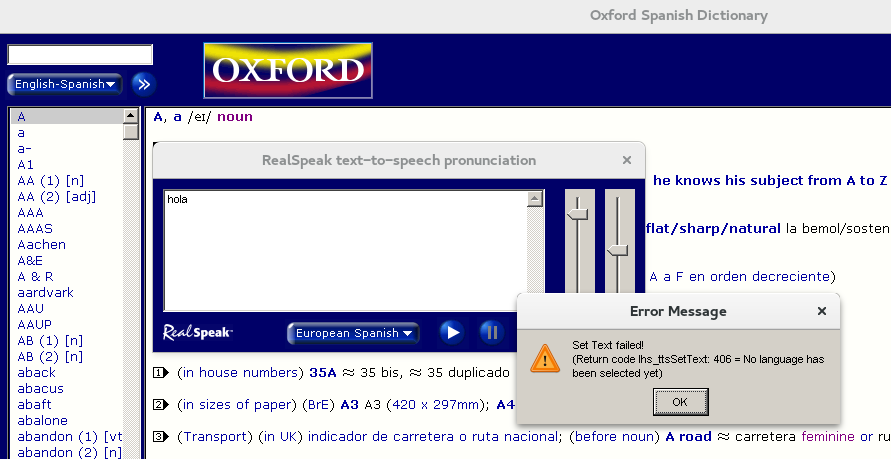Play the RealSpeak pronunciation

(452, 332)
